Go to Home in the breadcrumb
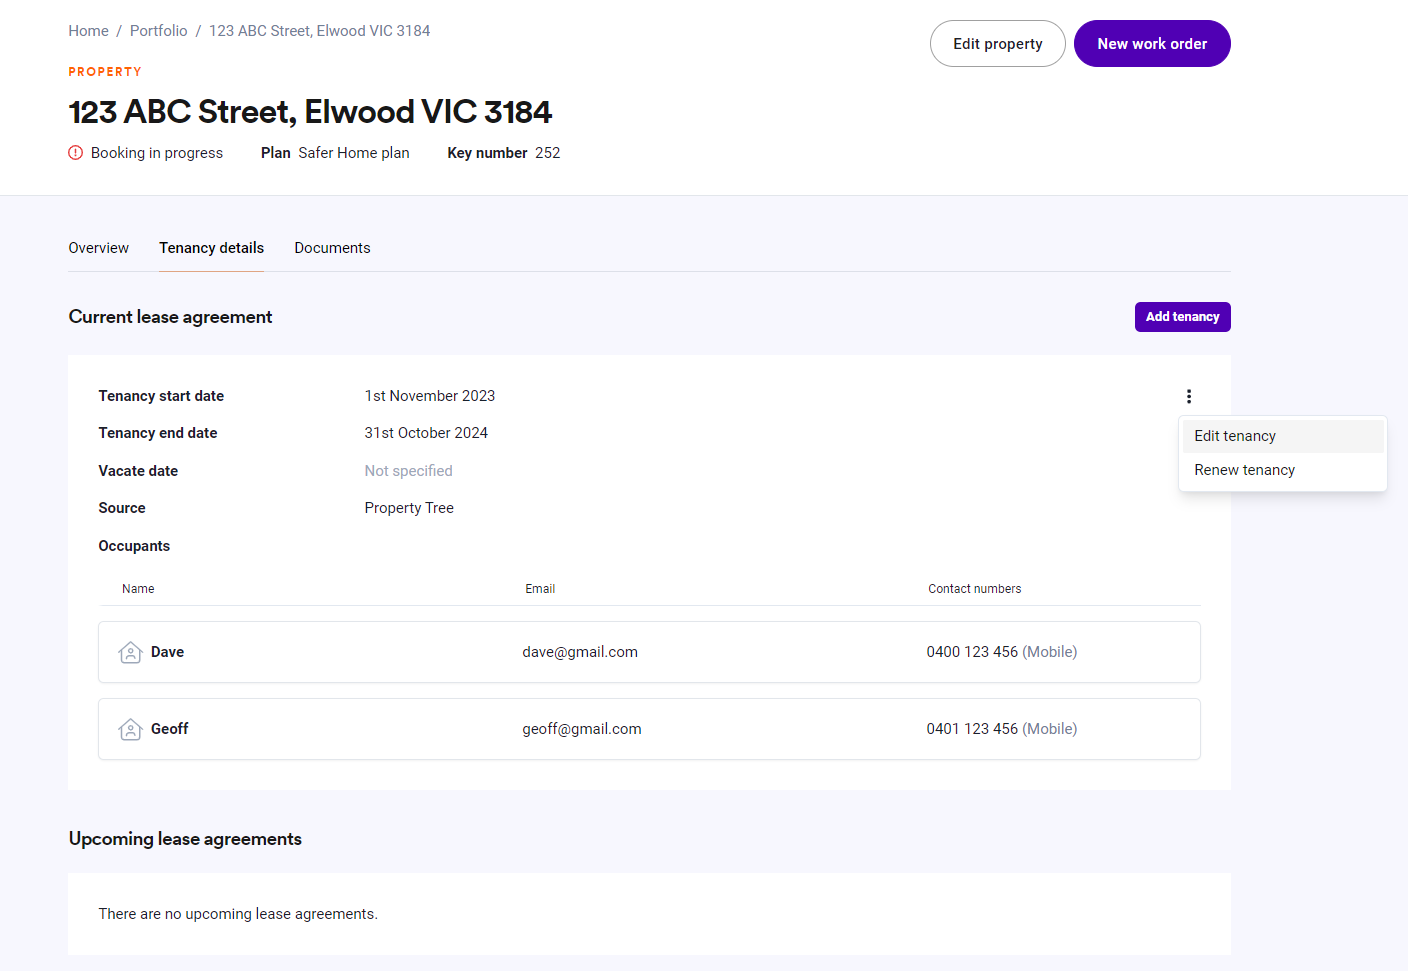Image resolution: width=1408 pixels, height=971 pixels. pyautogui.click(x=88, y=31)
